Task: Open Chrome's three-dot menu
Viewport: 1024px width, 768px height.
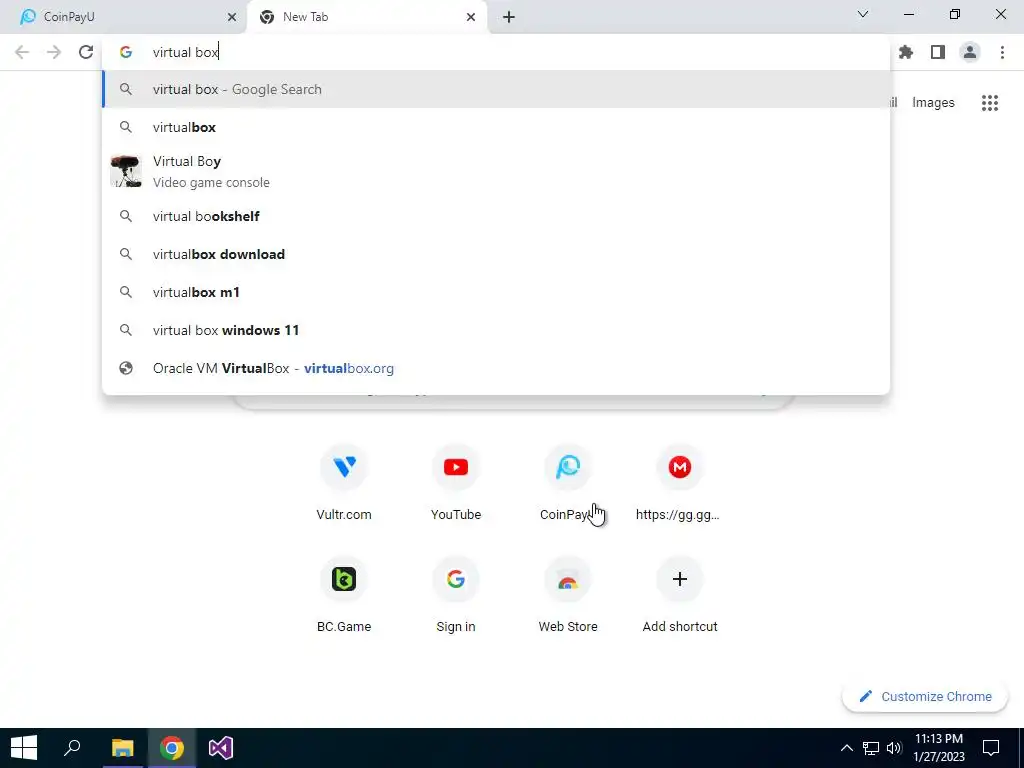Action: click(1002, 52)
